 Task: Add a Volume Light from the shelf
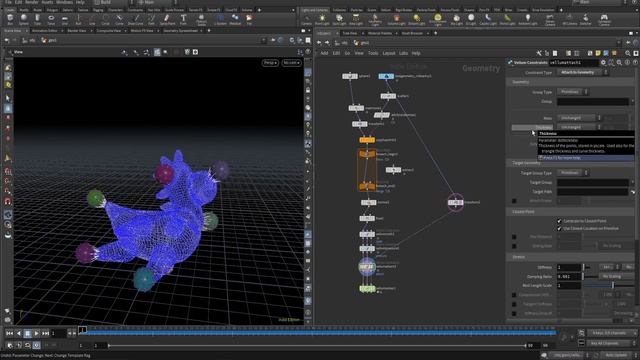point(396,19)
